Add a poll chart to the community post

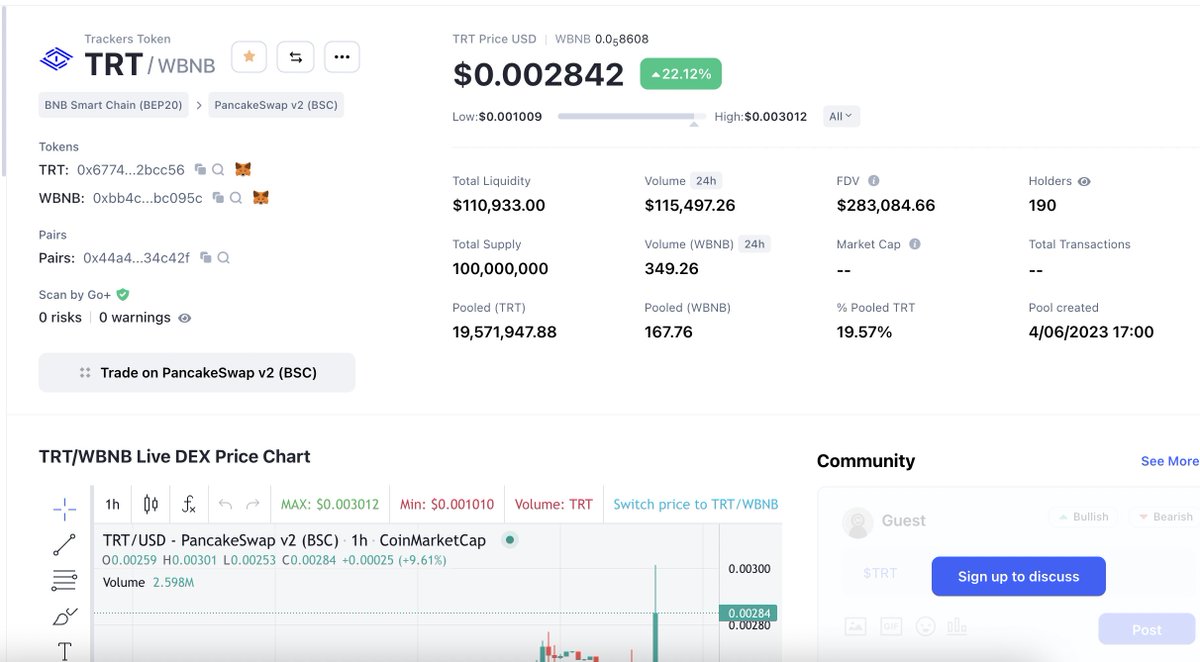click(957, 627)
